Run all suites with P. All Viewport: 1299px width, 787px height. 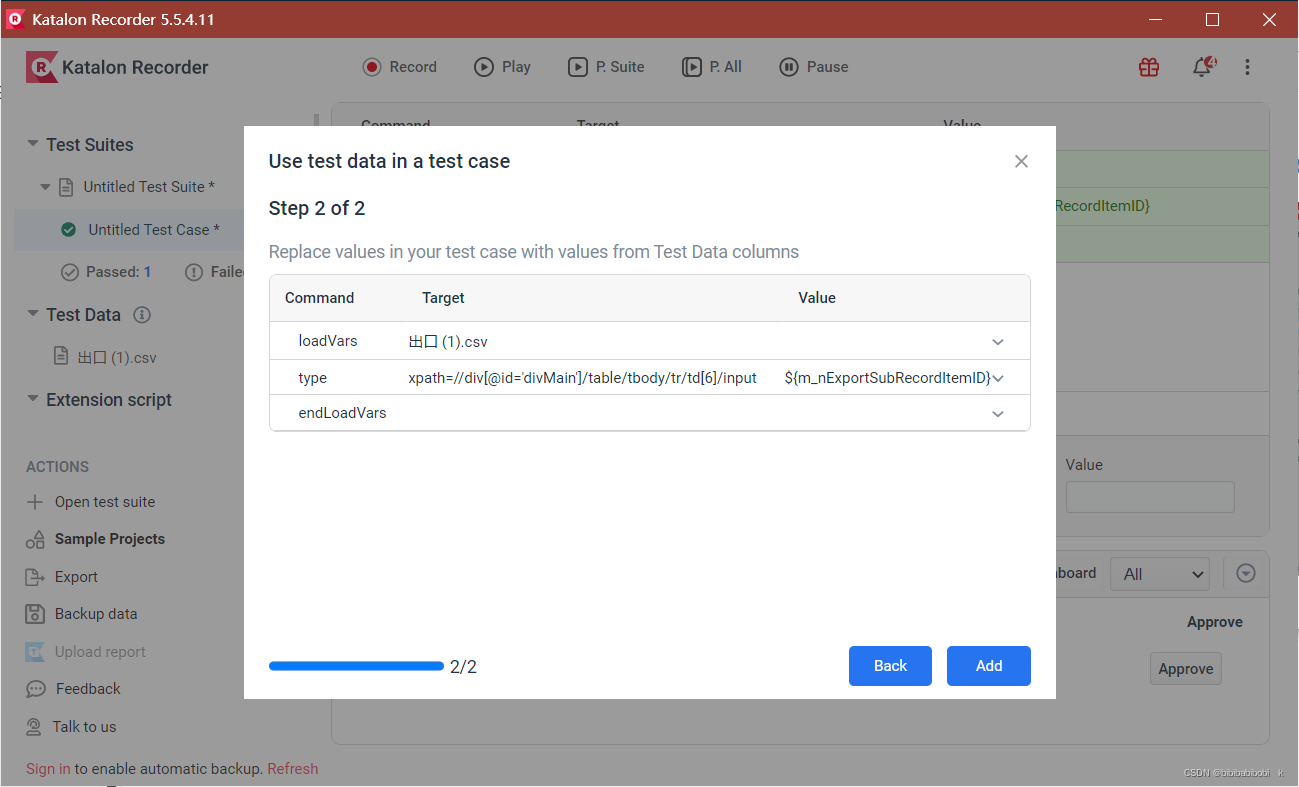click(712, 67)
